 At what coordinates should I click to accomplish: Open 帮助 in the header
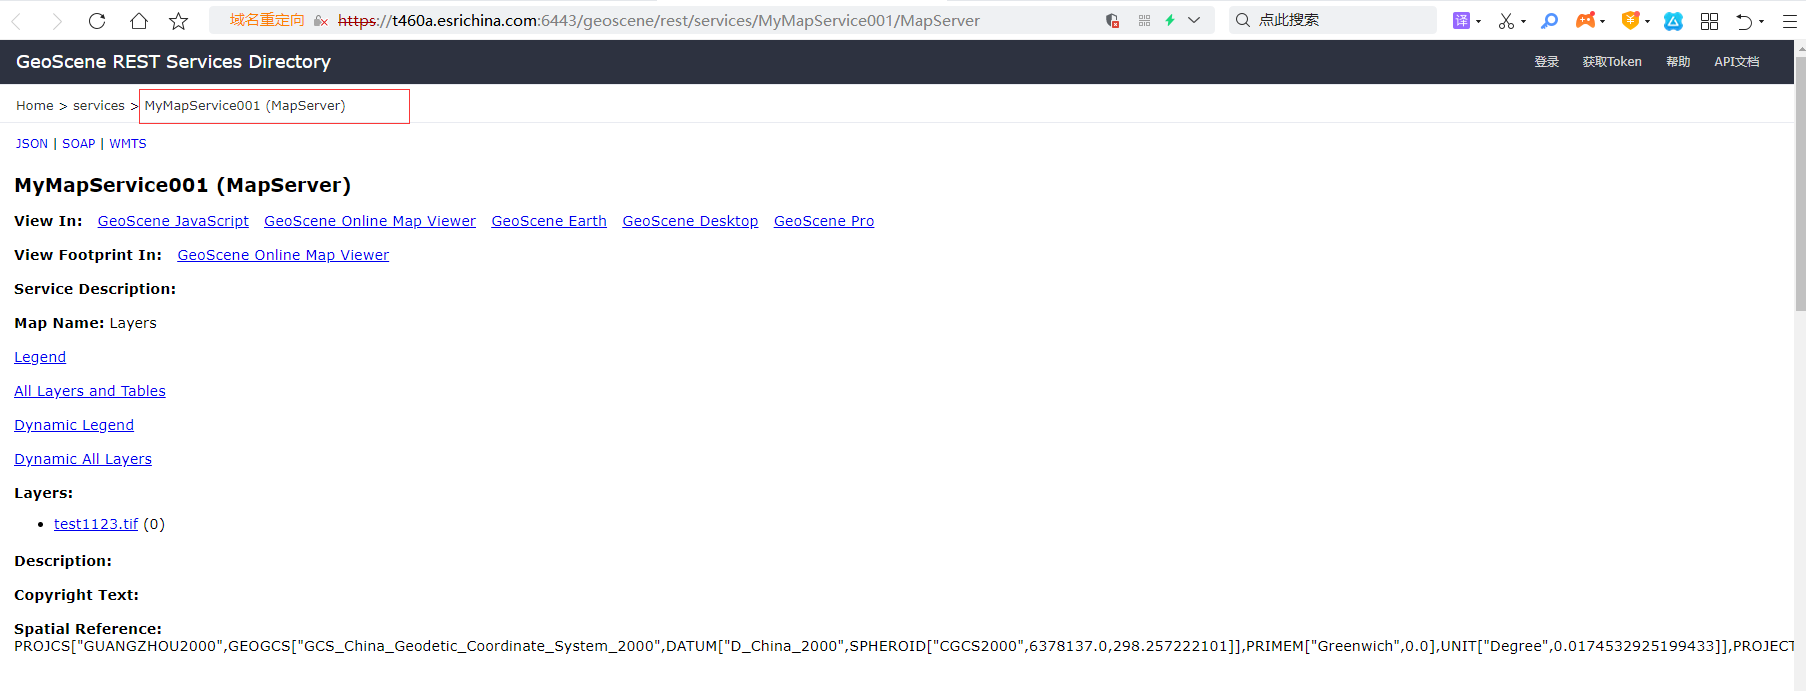1678,62
